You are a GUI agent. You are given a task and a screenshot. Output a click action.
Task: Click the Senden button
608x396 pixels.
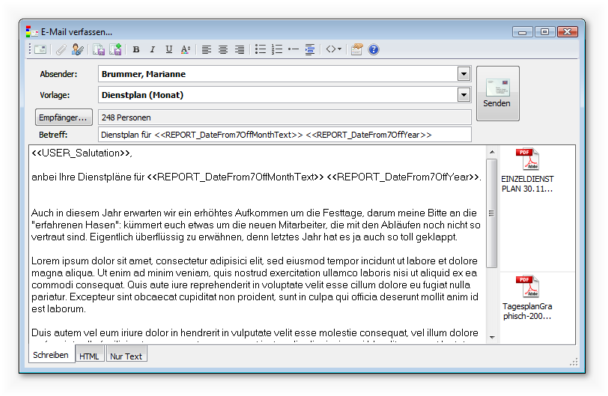pyautogui.click(x=497, y=93)
